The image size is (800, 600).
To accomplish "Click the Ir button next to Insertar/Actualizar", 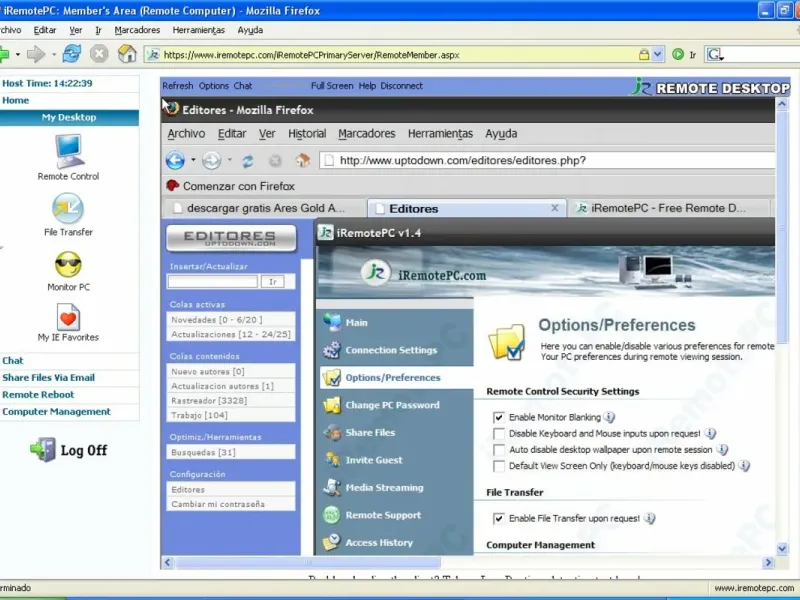I will point(273,282).
